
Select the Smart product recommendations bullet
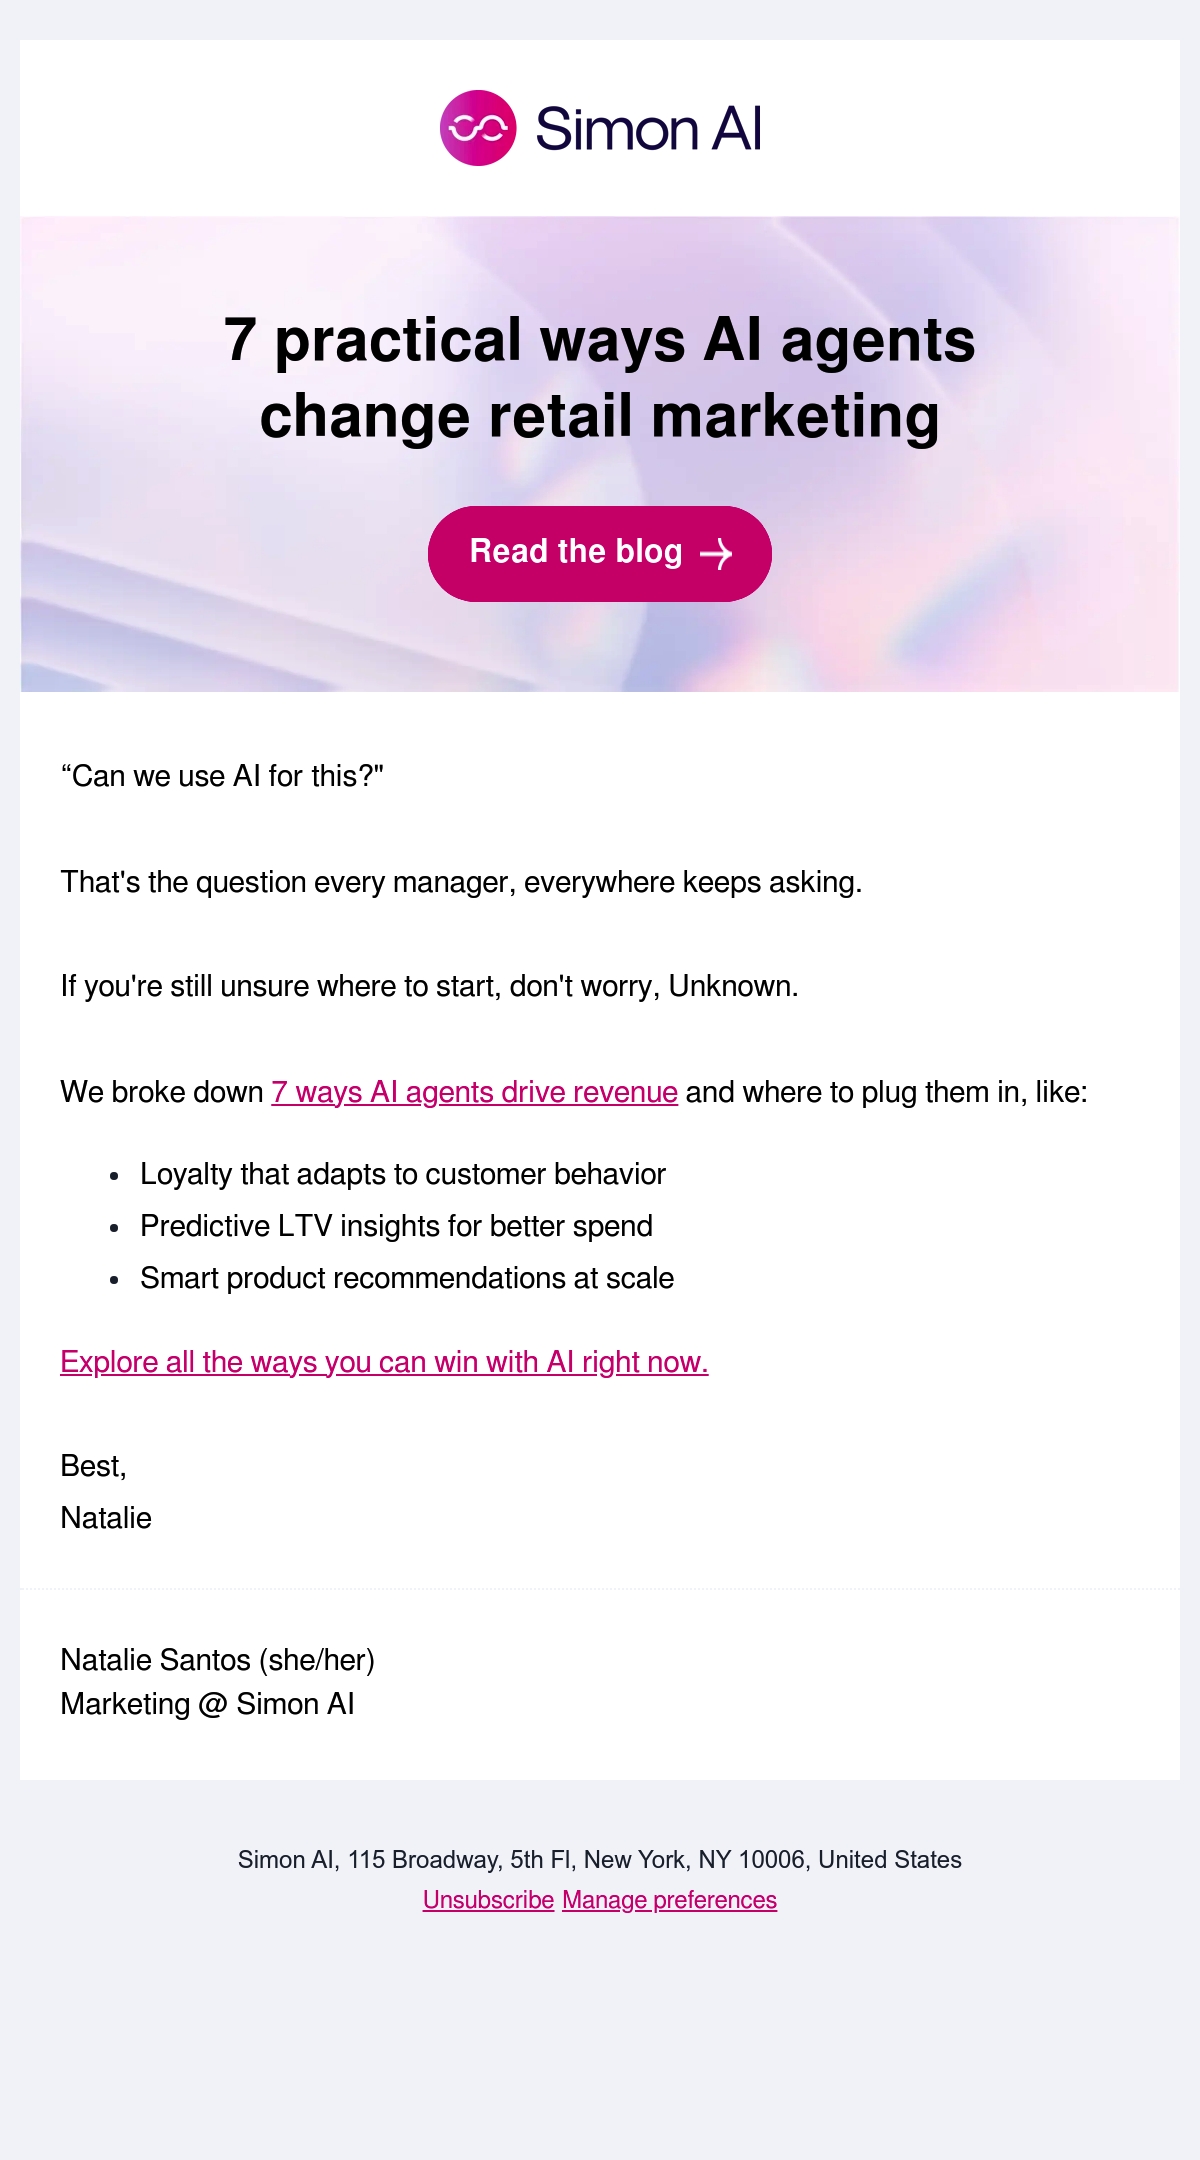[407, 1277]
